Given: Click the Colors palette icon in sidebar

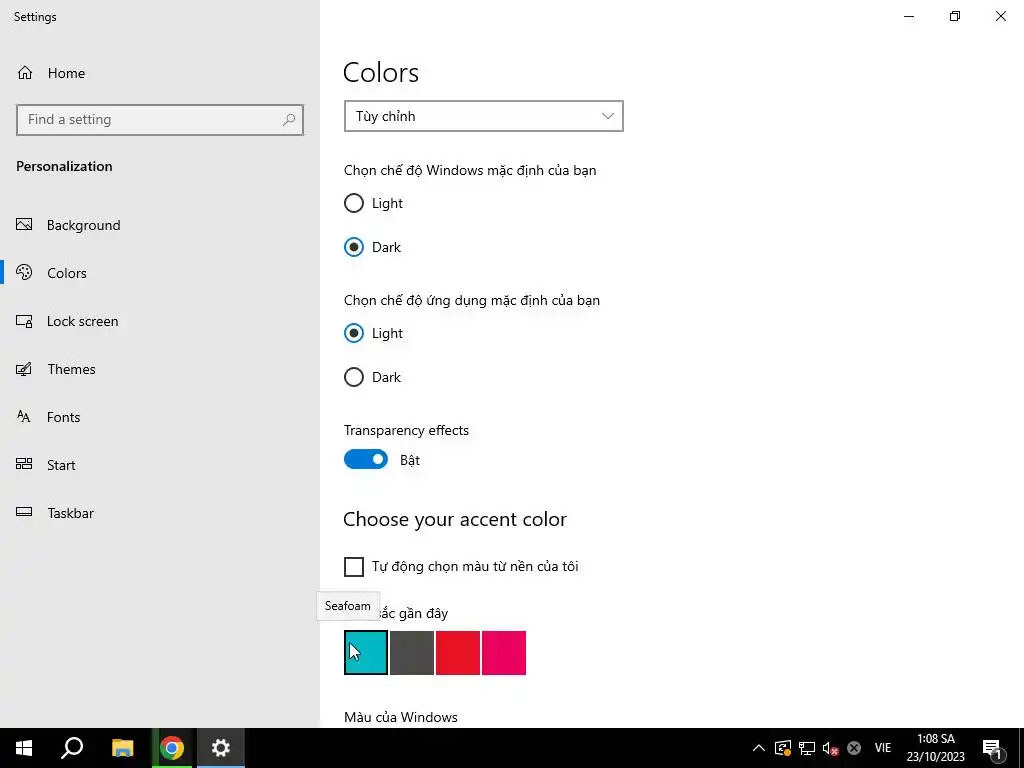Looking at the screenshot, I should [24, 272].
